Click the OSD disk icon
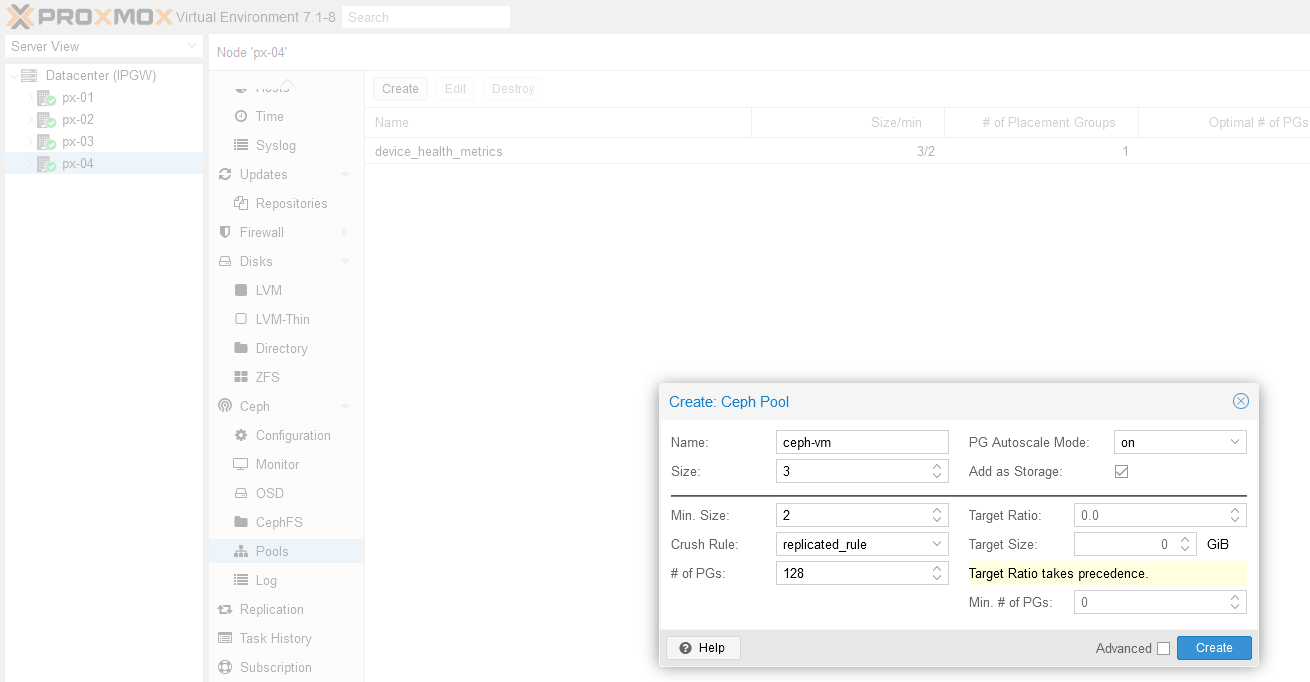 (x=240, y=493)
